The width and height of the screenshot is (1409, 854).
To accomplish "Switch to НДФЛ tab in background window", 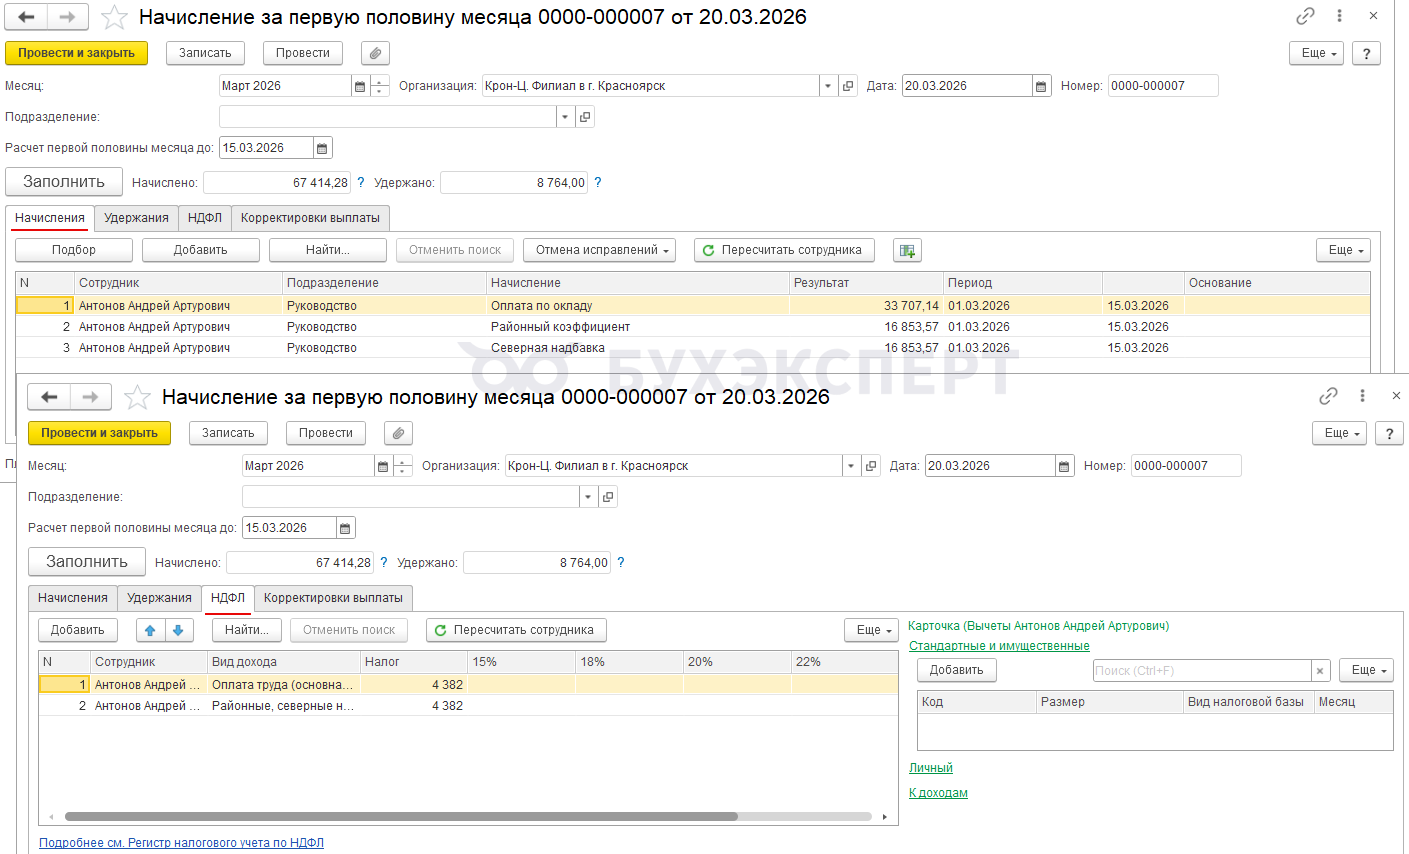I will pyautogui.click(x=205, y=218).
